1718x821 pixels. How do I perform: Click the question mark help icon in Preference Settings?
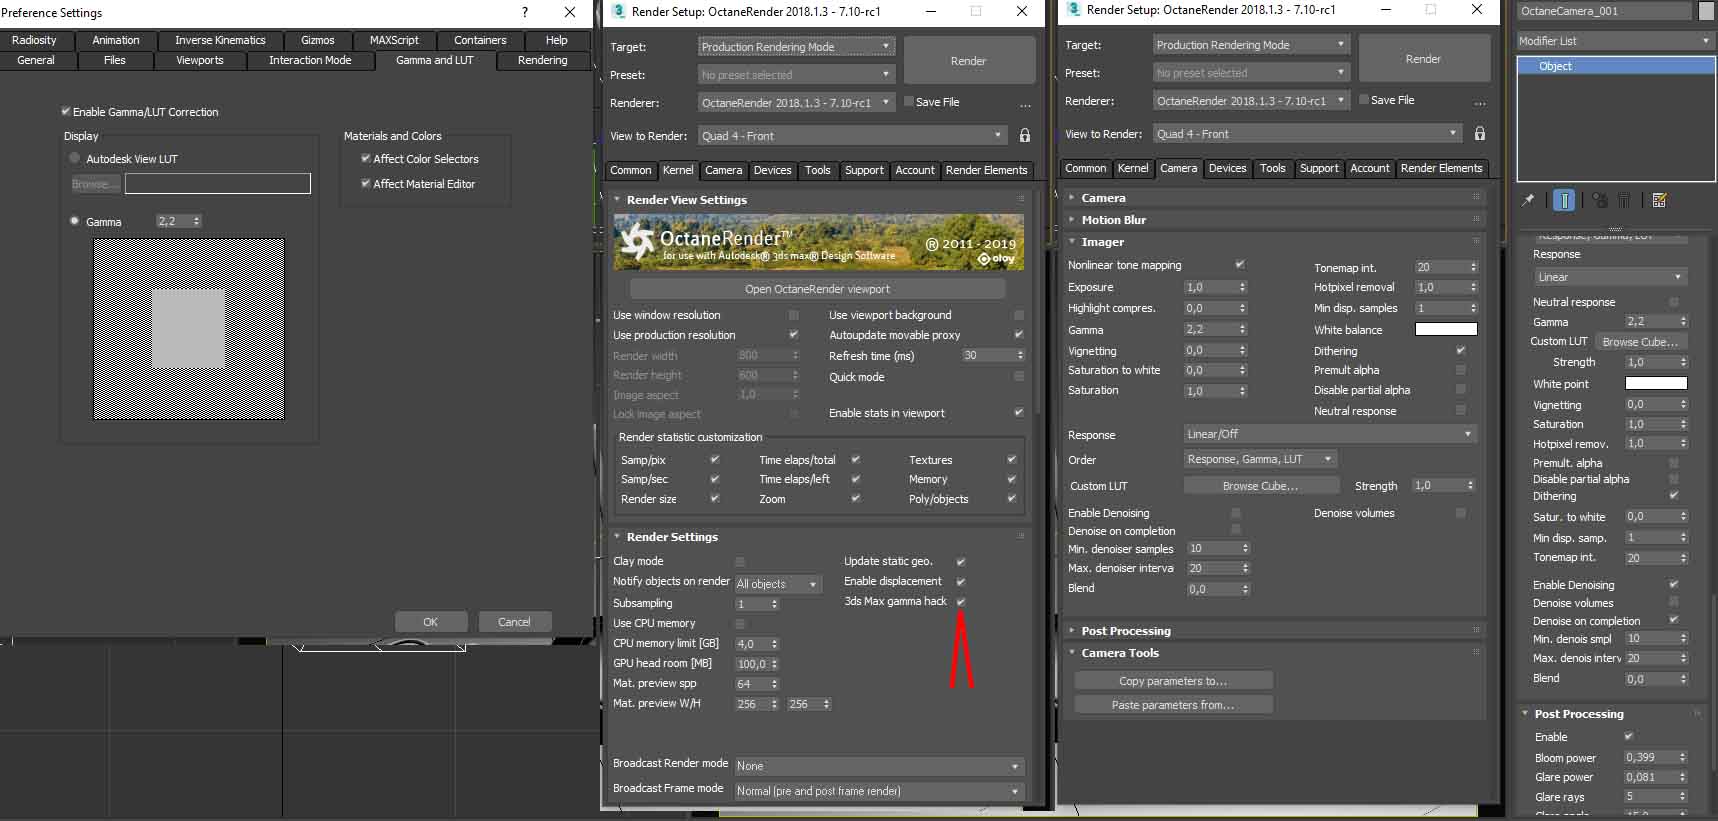tap(525, 12)
